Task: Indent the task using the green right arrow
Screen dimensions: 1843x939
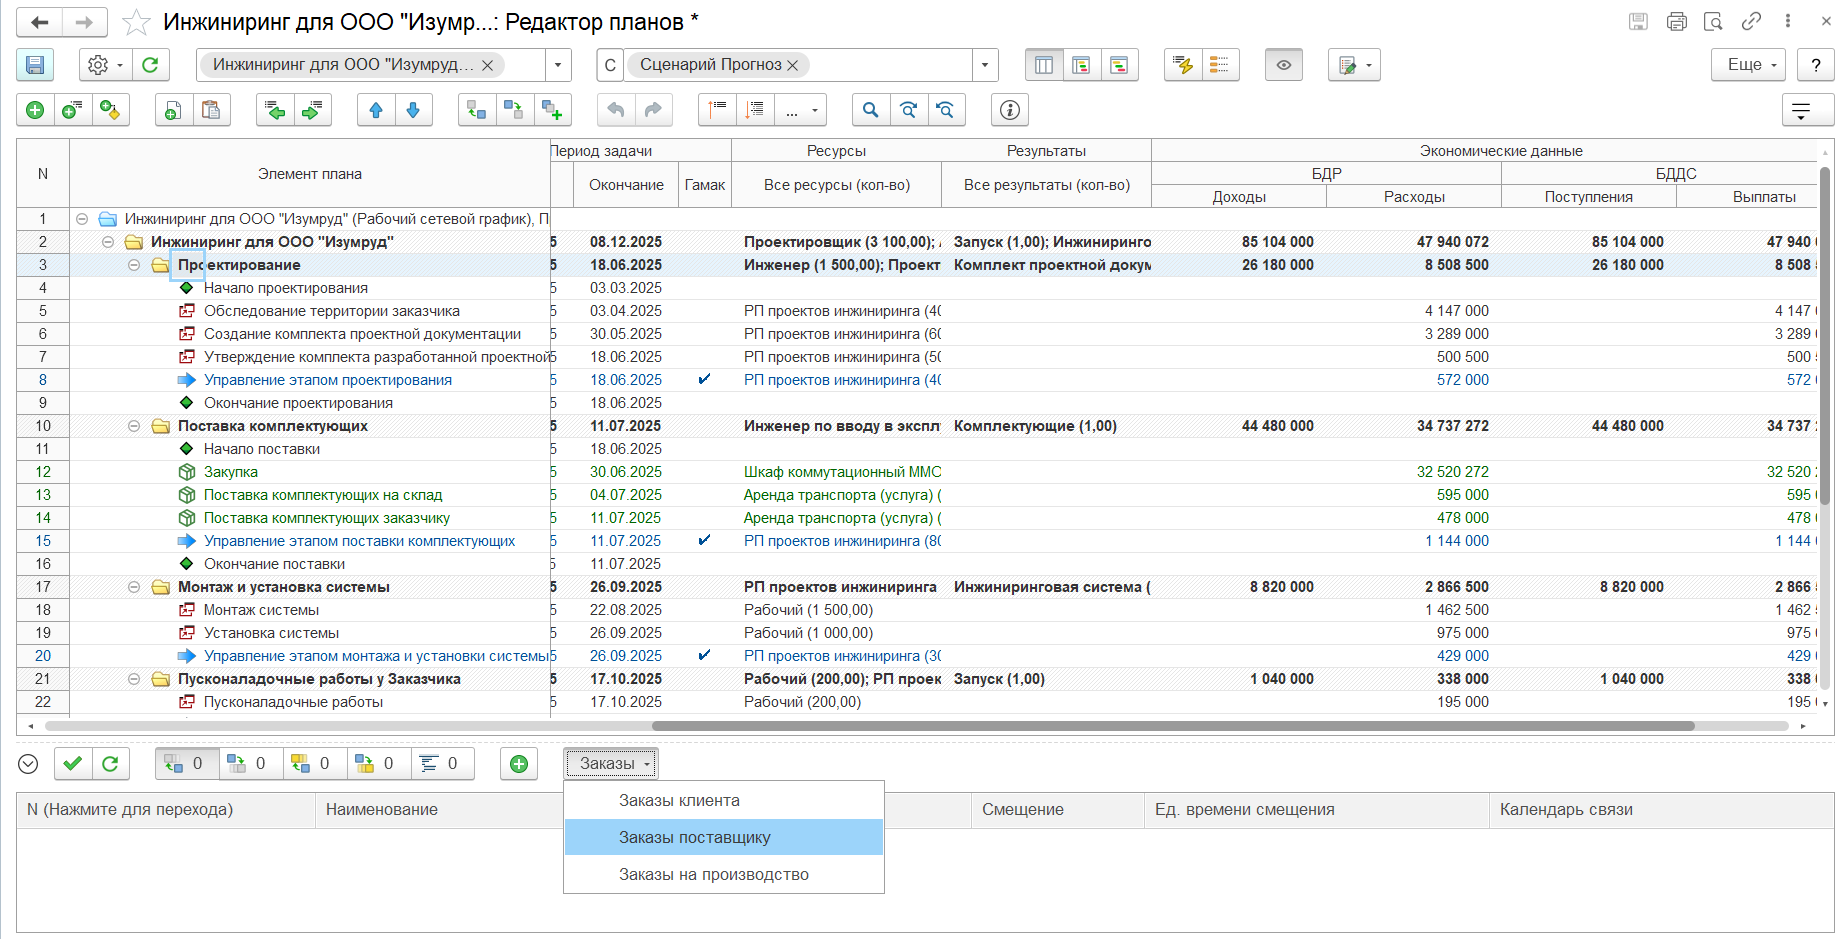Action: [312, 110]
